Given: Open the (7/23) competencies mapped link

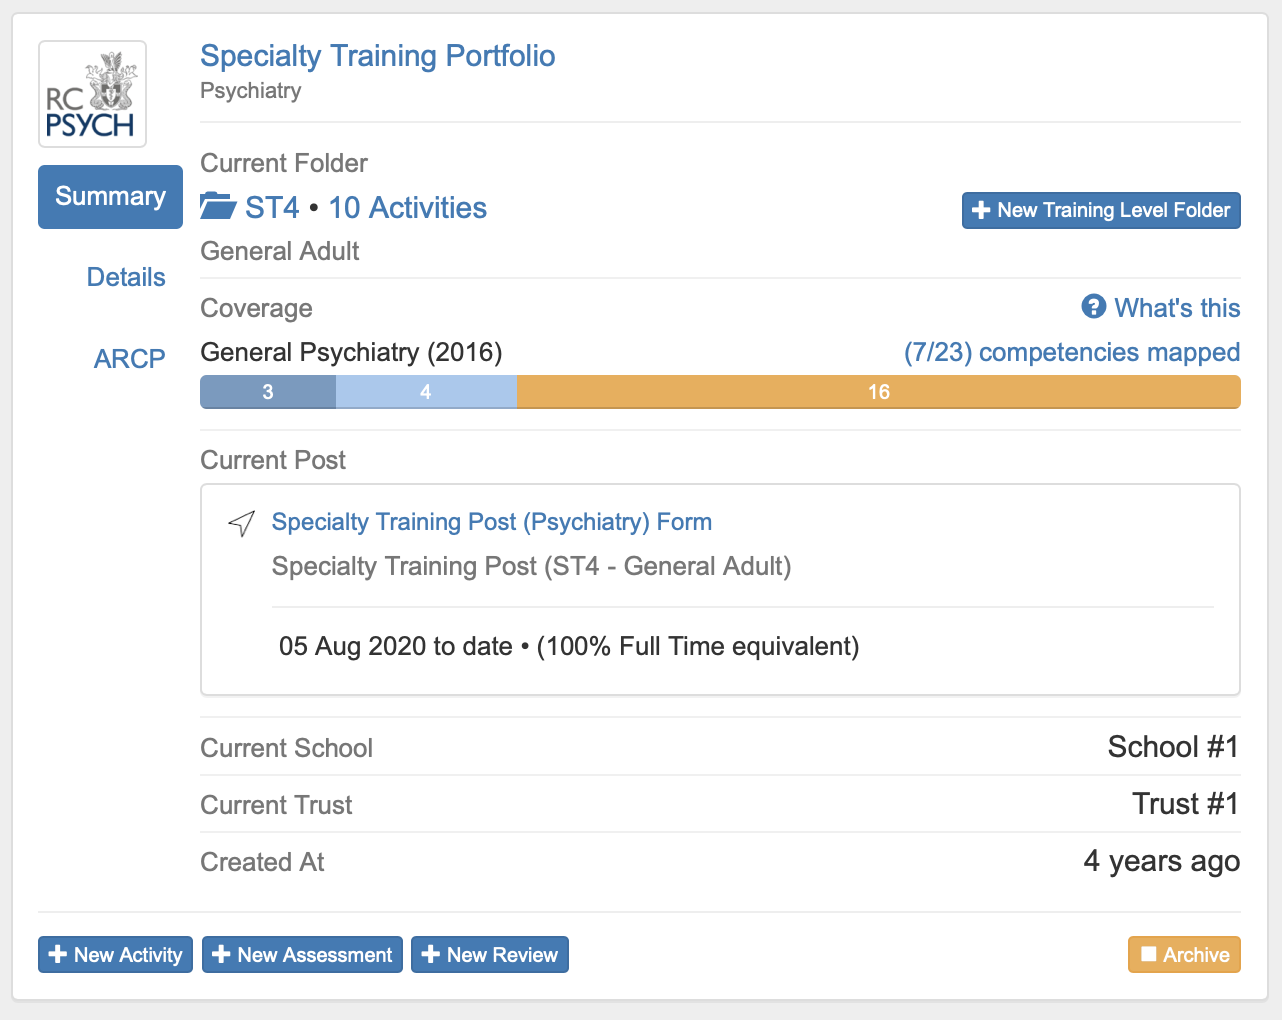Looking at the screenshot, I should pyautogui.click(x=1071, y=352).
